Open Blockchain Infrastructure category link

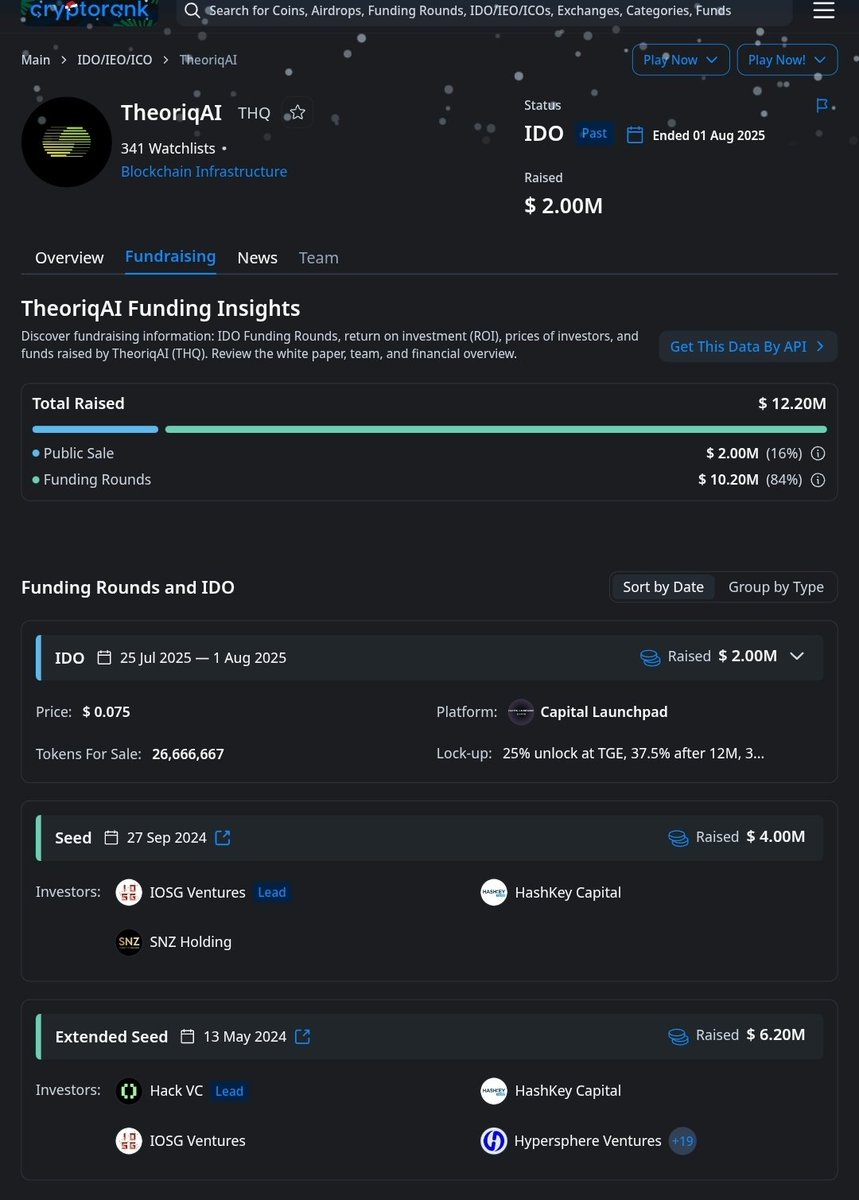pos(204,172)
